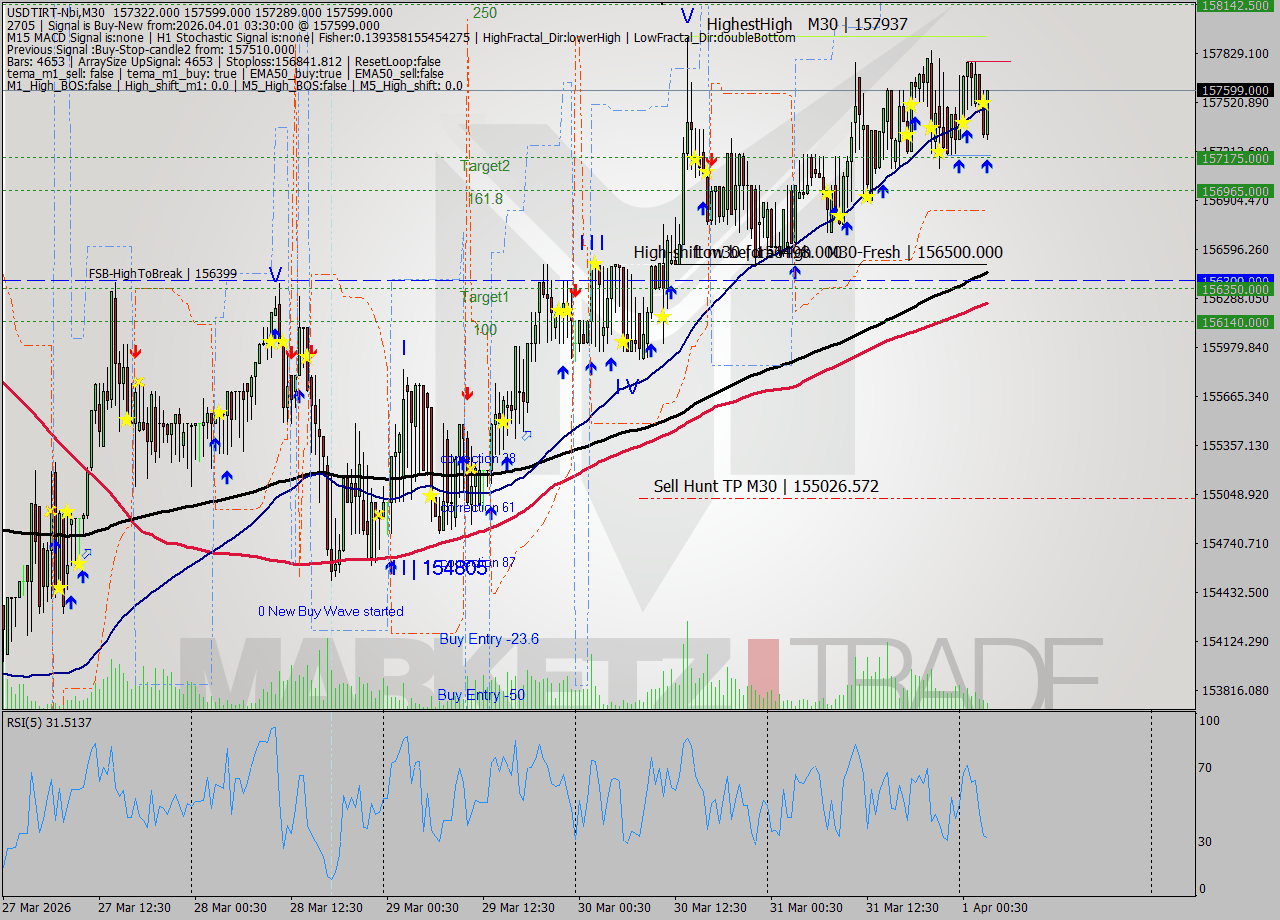Screen dimensions: 1280x920
Task: Click the 'Sell Hunt TP M30 | 155026.572' label
Action: pyautogui.click(x=766, y=487)
